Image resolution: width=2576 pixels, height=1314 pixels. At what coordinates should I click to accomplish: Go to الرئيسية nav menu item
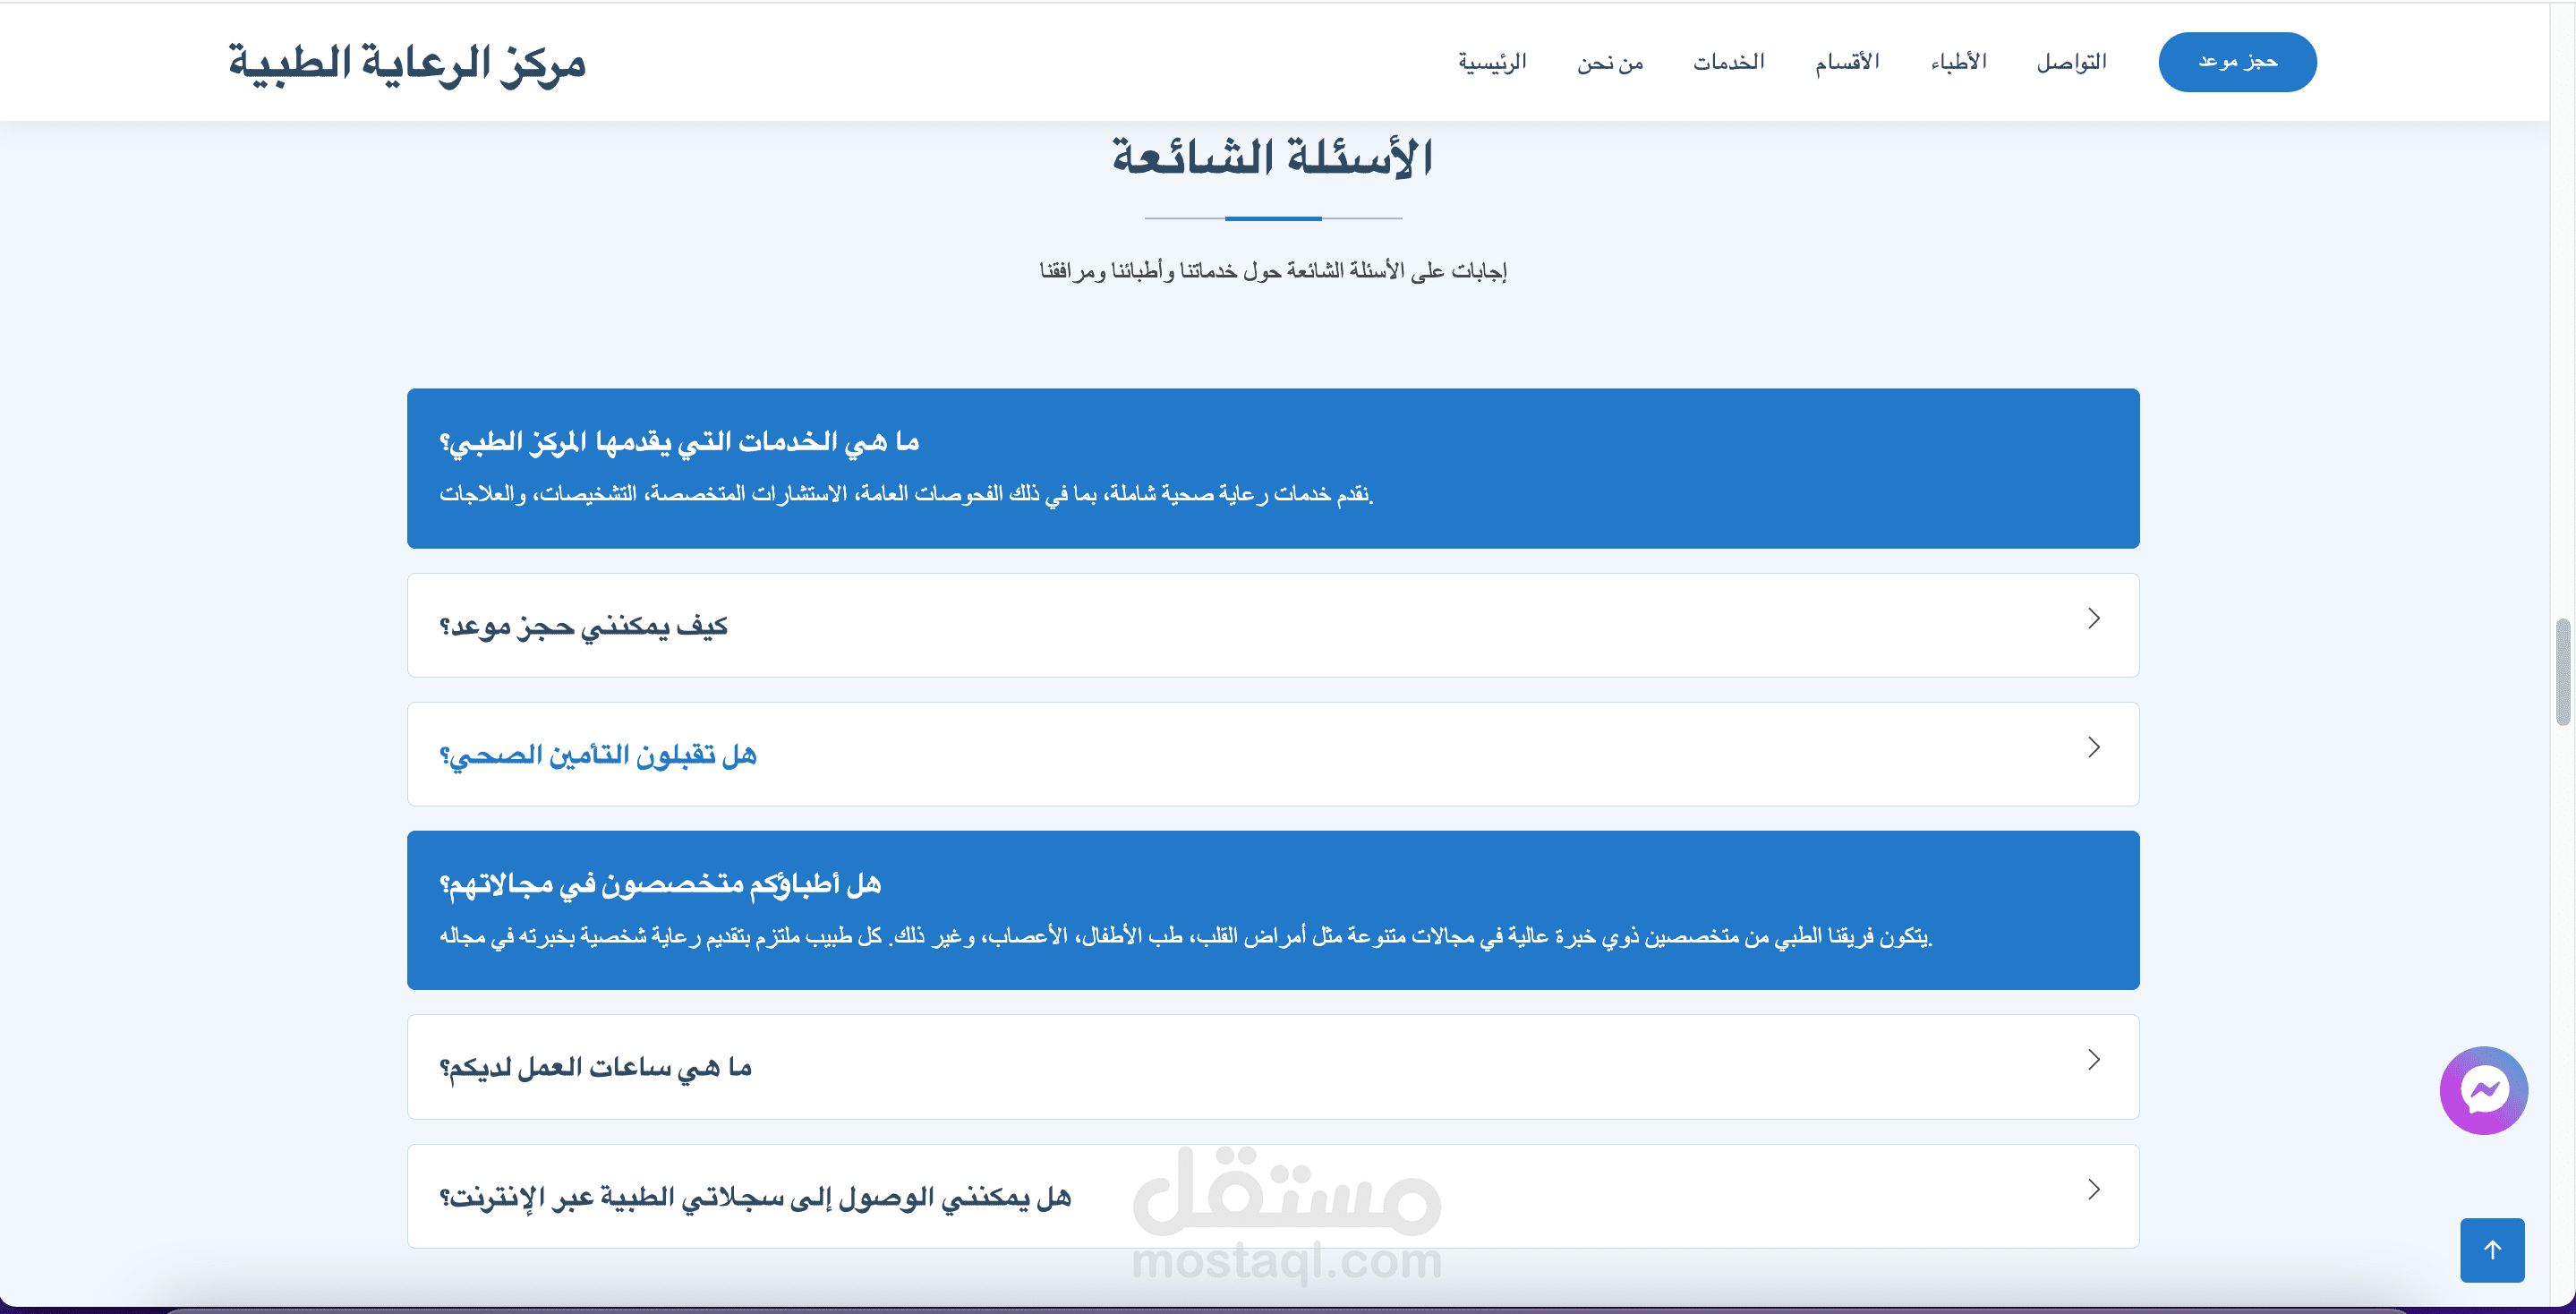(x=1491, y=62)
